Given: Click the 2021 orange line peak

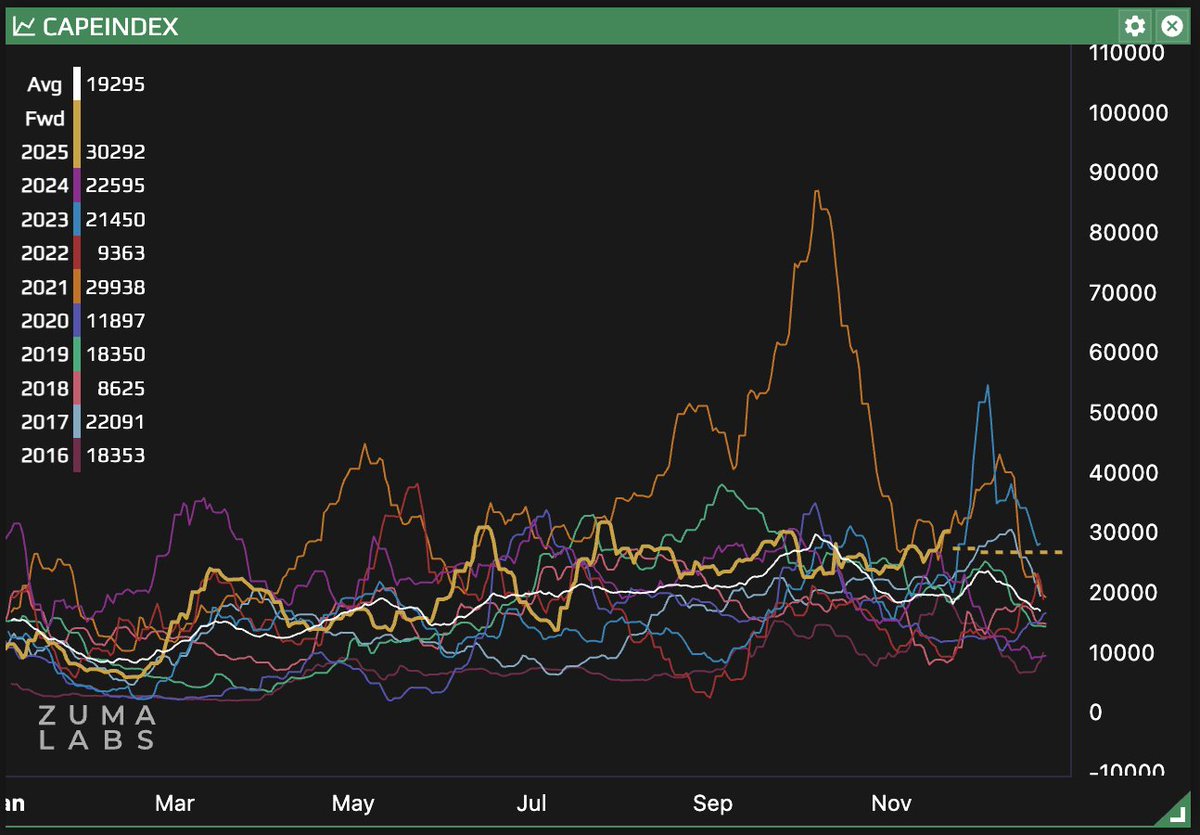Looking at the screenshot, I should [x=817, y=192].
